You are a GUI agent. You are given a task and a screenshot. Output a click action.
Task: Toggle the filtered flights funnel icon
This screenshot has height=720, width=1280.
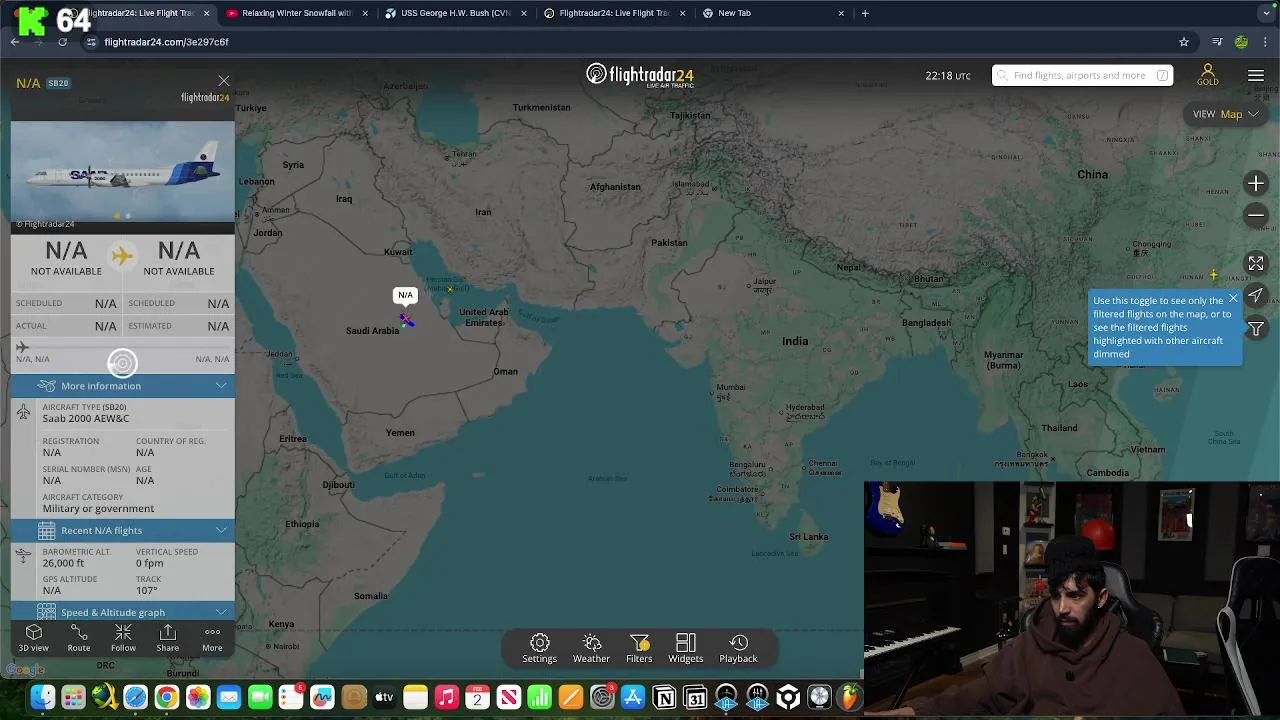[1256, 328]
